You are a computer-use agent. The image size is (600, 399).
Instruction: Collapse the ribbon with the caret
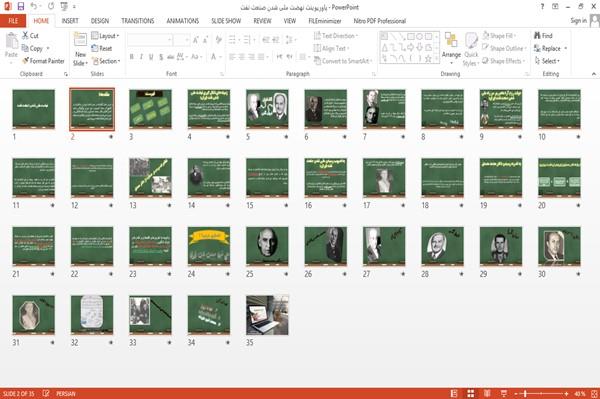(594, 74)
